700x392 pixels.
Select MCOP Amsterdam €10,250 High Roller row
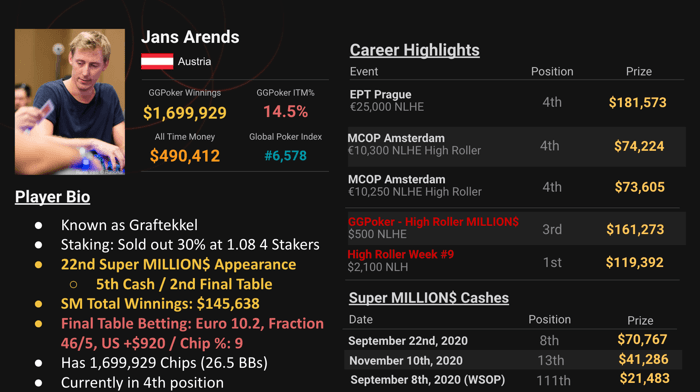514,187
